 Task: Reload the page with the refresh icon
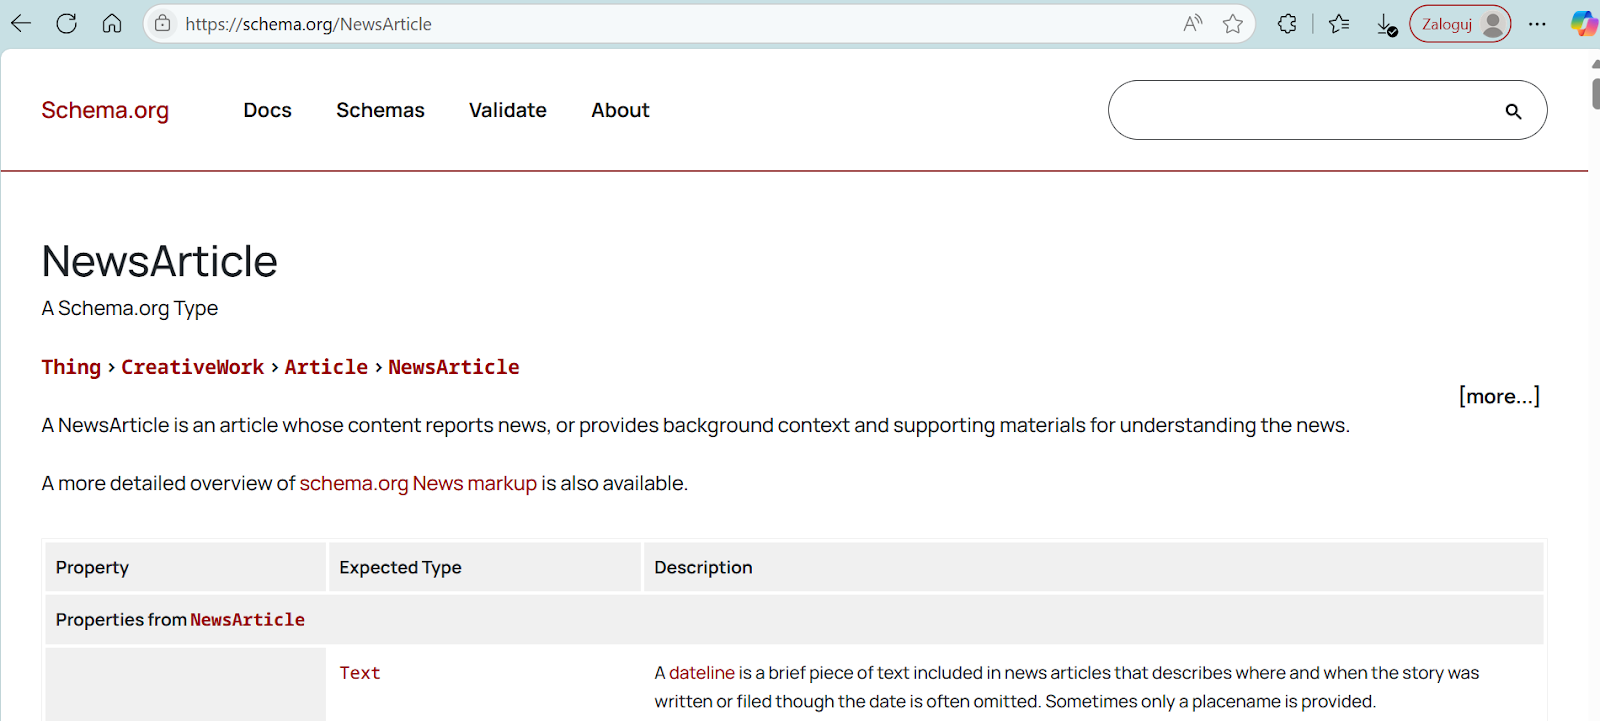(x=67, y=23)
